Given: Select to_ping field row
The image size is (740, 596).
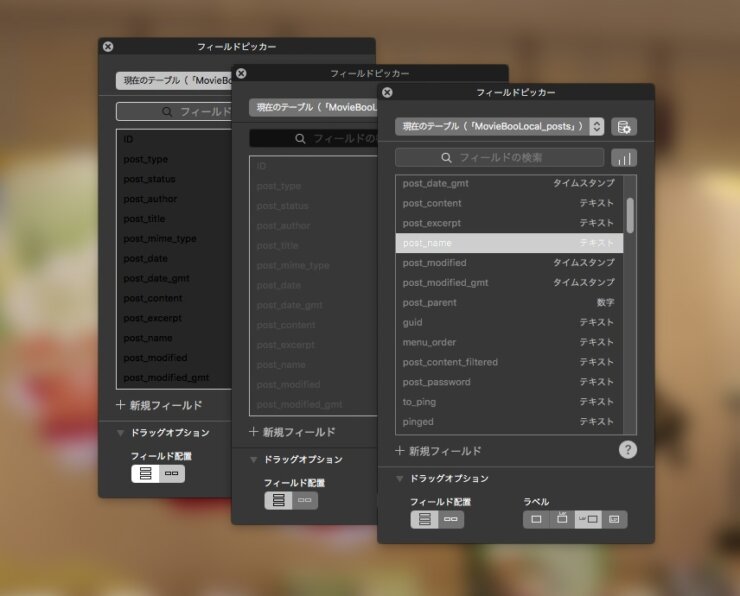Looking at the screenshot, I should point(509,402).
